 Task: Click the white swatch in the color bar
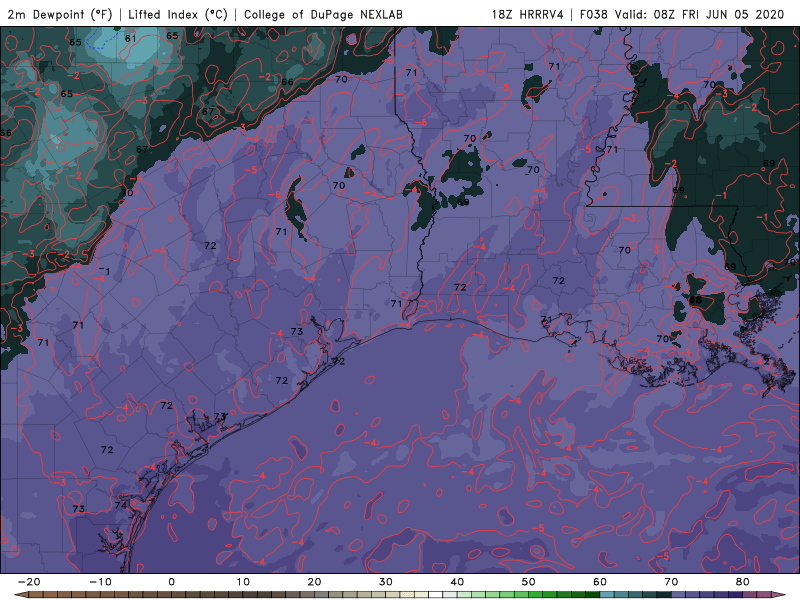[436, 595]
